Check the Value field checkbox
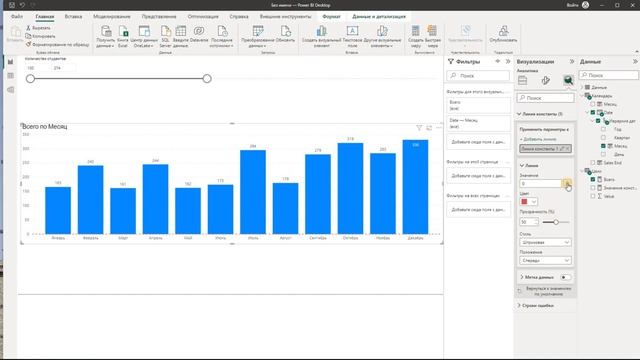Screen dimensions: 640x360 coord(593,196)
